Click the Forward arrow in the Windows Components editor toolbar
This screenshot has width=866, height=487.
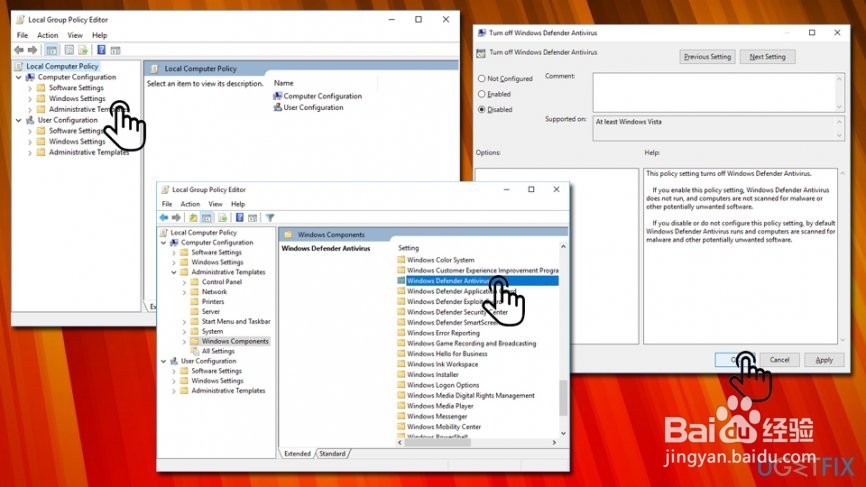[176, 218]
